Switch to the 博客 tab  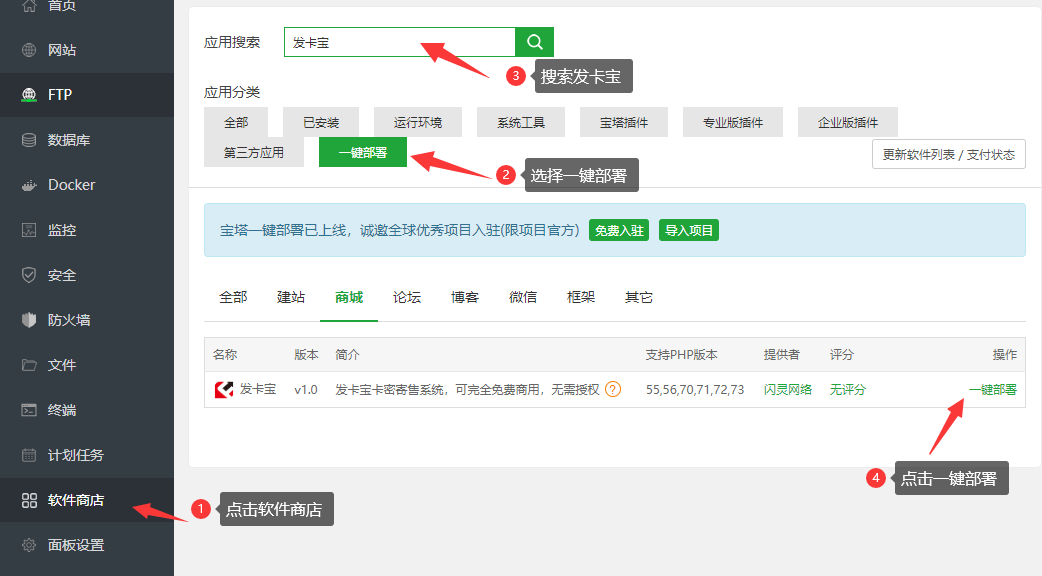(x=465, y=297)
